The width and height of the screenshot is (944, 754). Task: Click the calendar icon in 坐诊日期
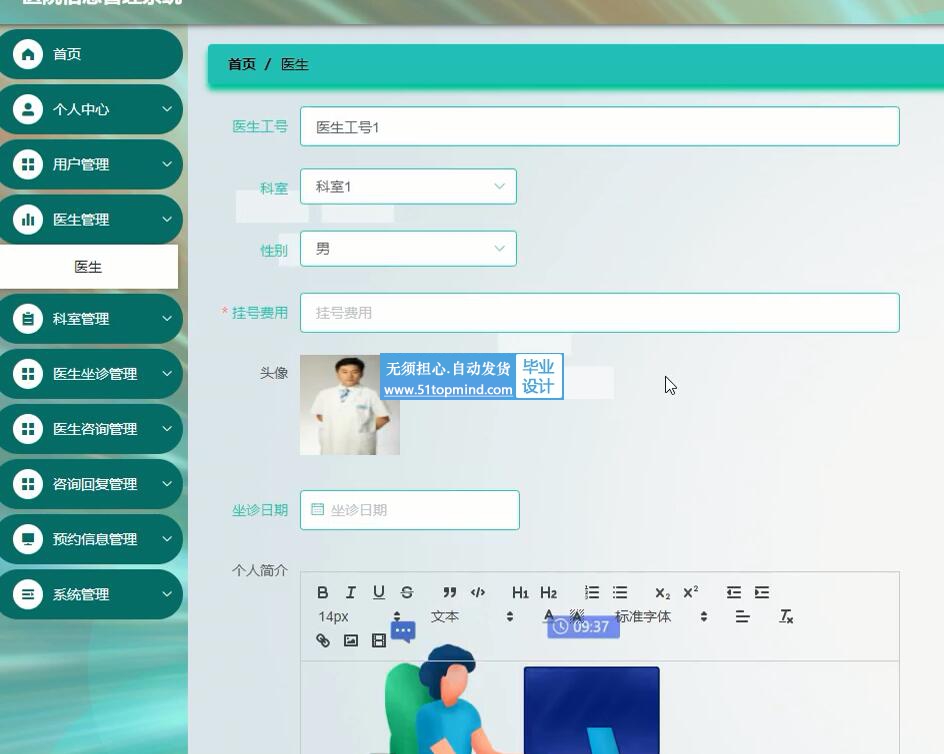click(317, 509)
